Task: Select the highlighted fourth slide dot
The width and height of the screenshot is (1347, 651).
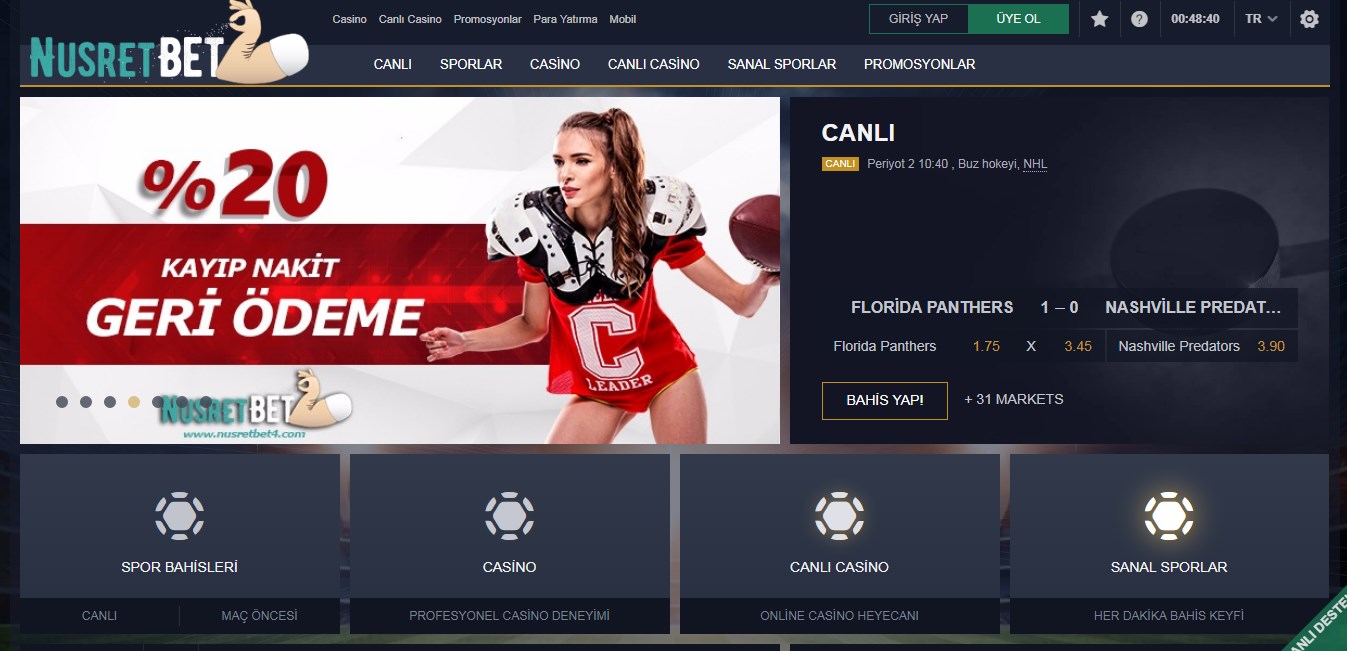Action: coord(134,402)
